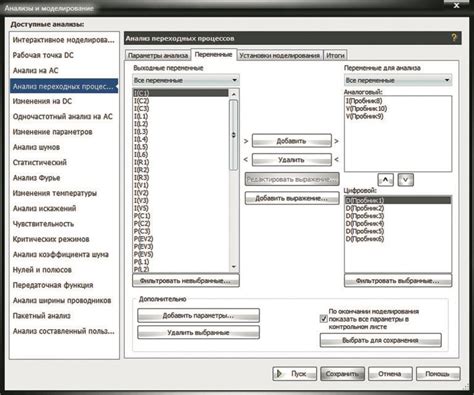Start simulation with Пуск button
The height and width of the screenshot is (395, 474).
coord(295,374)
